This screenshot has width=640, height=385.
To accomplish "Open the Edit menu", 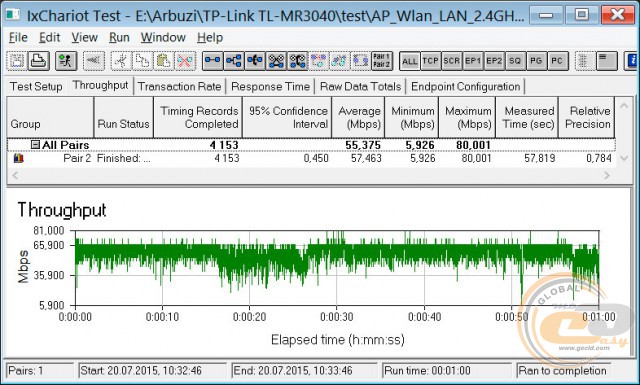I will 49,38.
